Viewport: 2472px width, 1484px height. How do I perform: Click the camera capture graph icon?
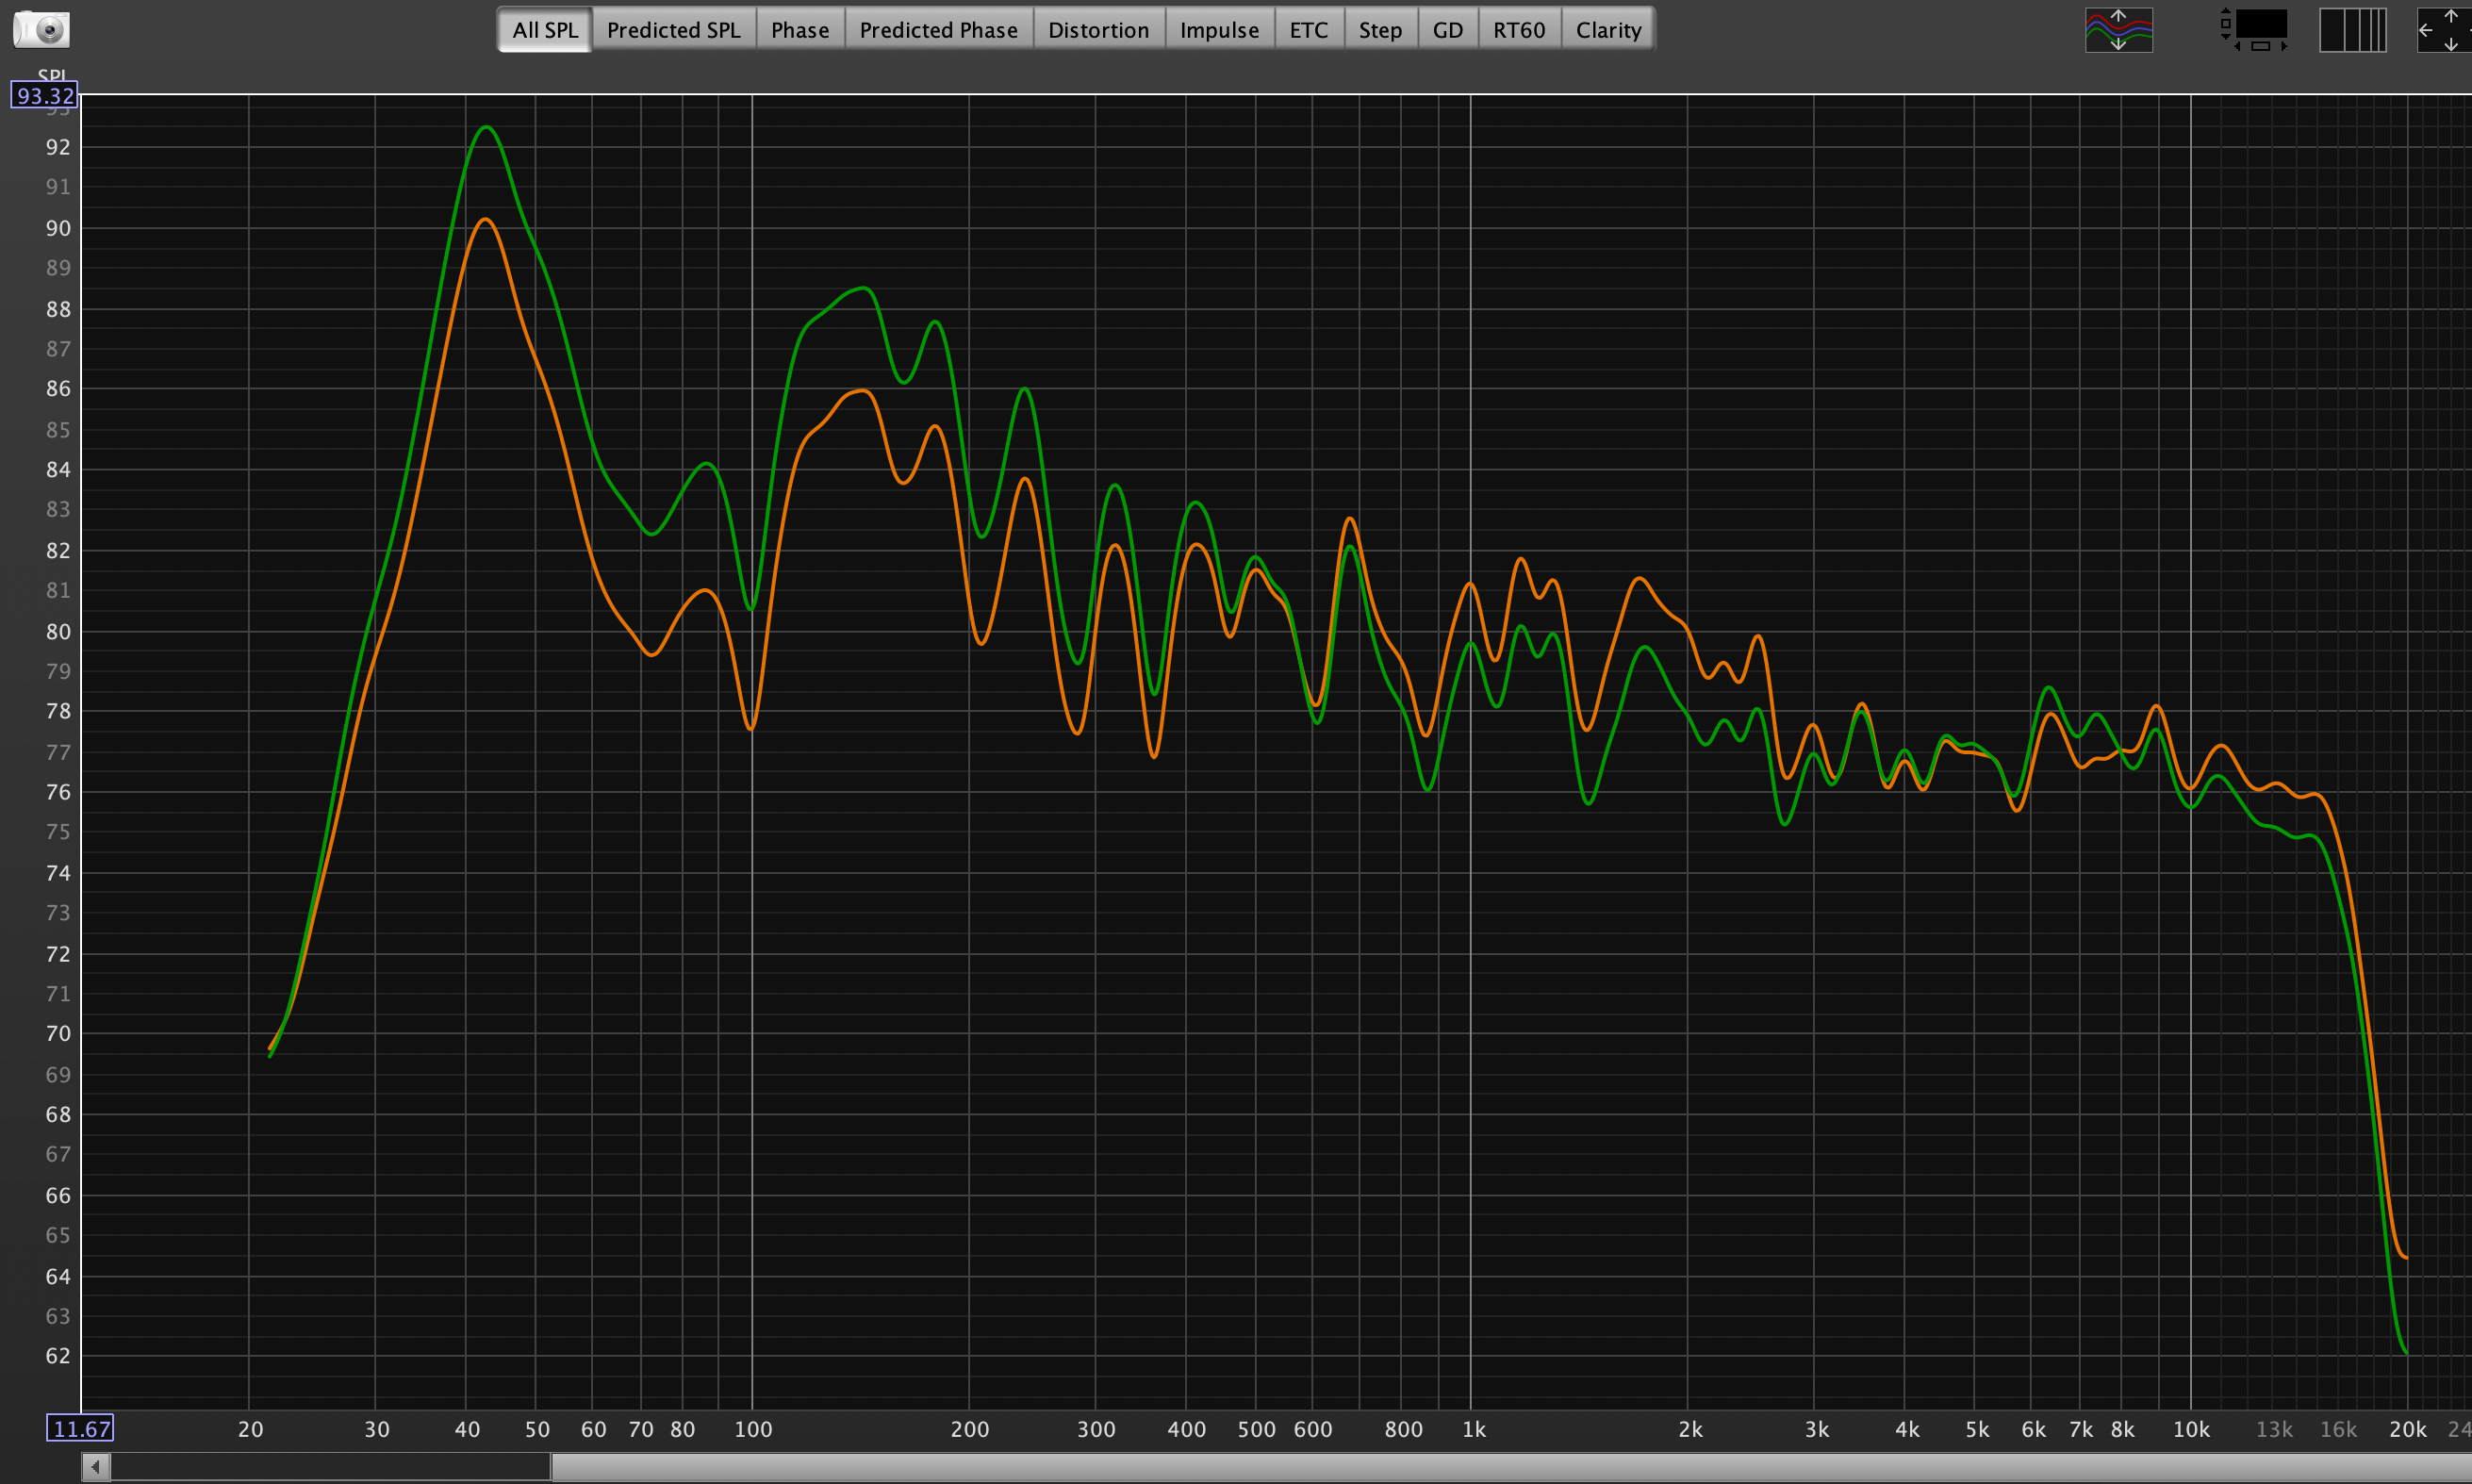pyautogui.click(x=41, y=29)
